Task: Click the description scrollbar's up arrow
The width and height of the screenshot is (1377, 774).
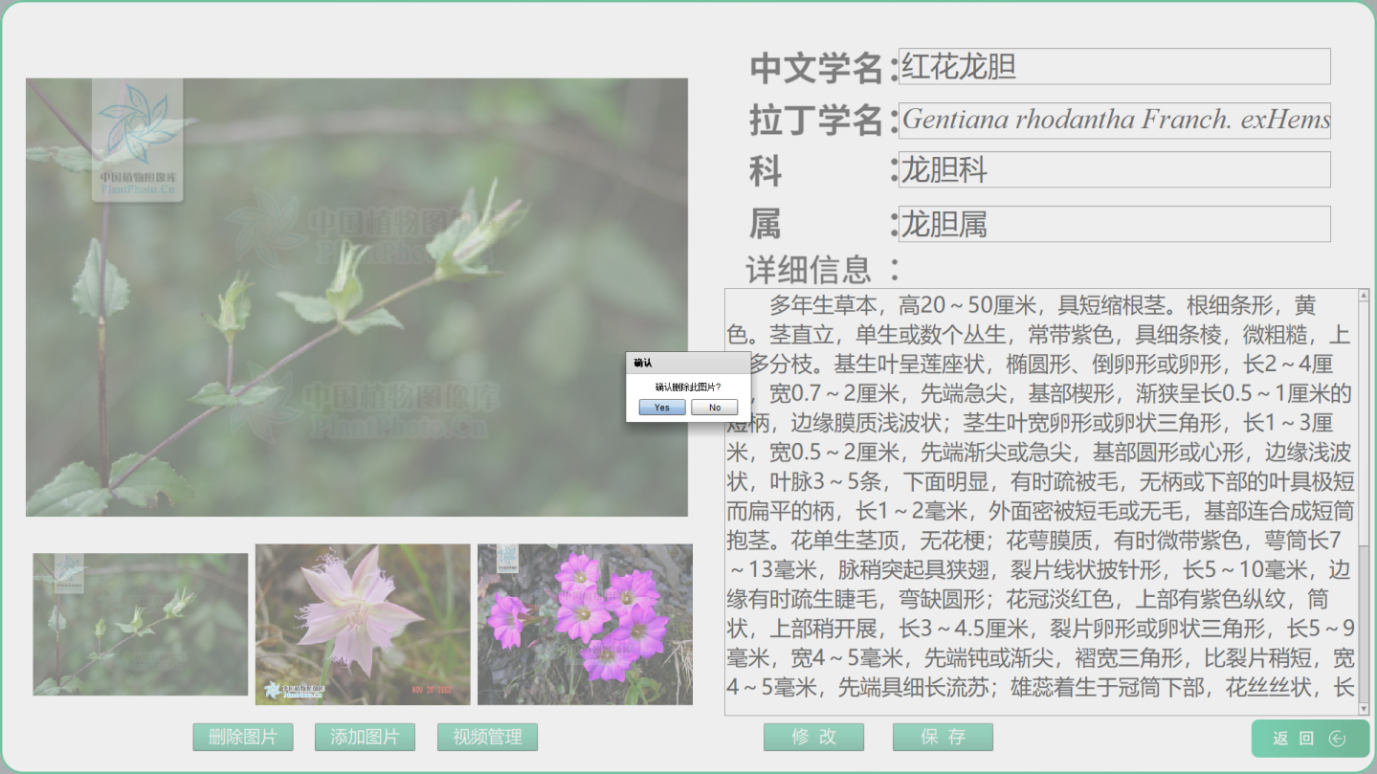Action: pyautogui.click(x=1364, y=295)
